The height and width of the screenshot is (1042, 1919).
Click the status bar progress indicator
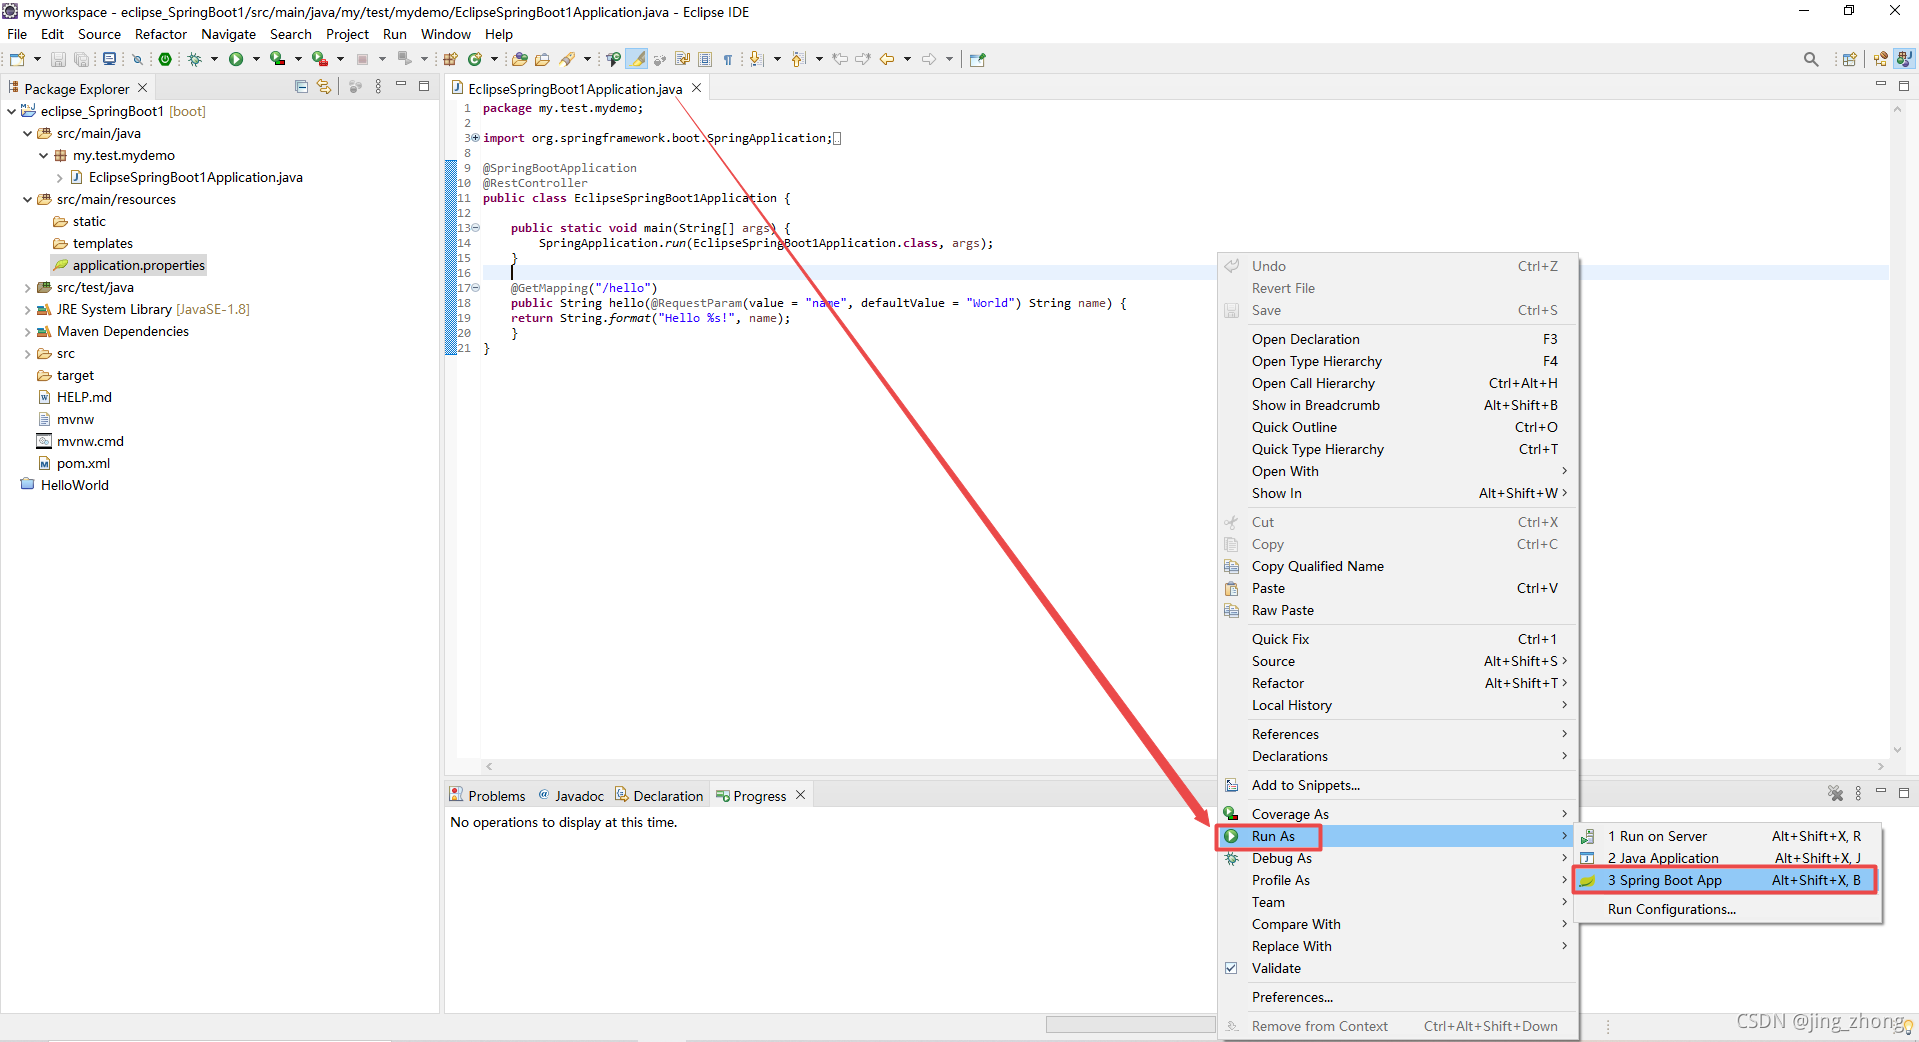pyautogui.click(x=1130, y=1025)
